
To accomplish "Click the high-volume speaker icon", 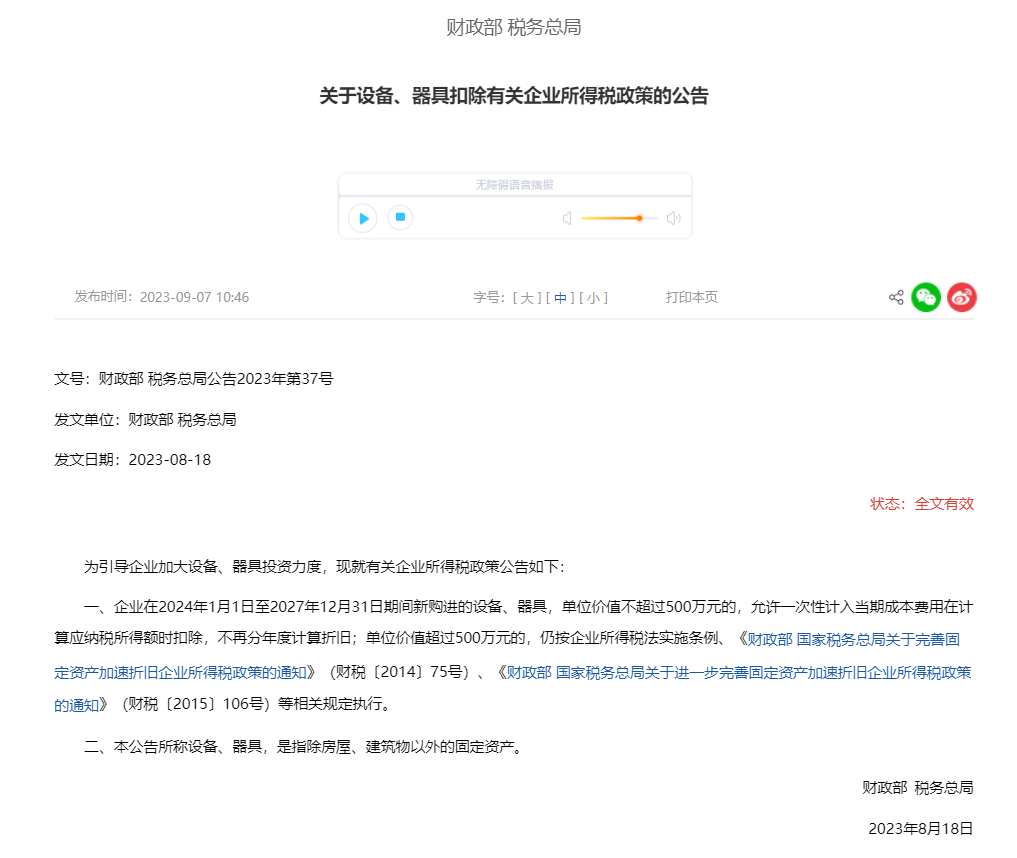I will (x=674, y=218).
